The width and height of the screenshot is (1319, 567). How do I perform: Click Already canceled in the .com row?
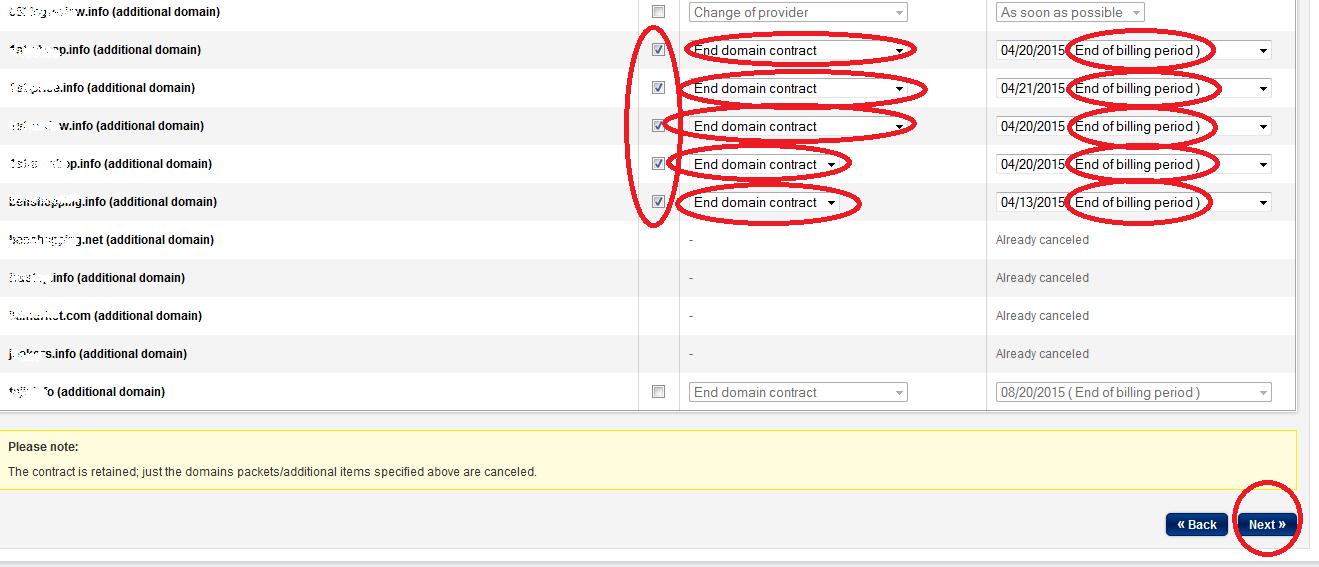click(x=1042, y=316)
